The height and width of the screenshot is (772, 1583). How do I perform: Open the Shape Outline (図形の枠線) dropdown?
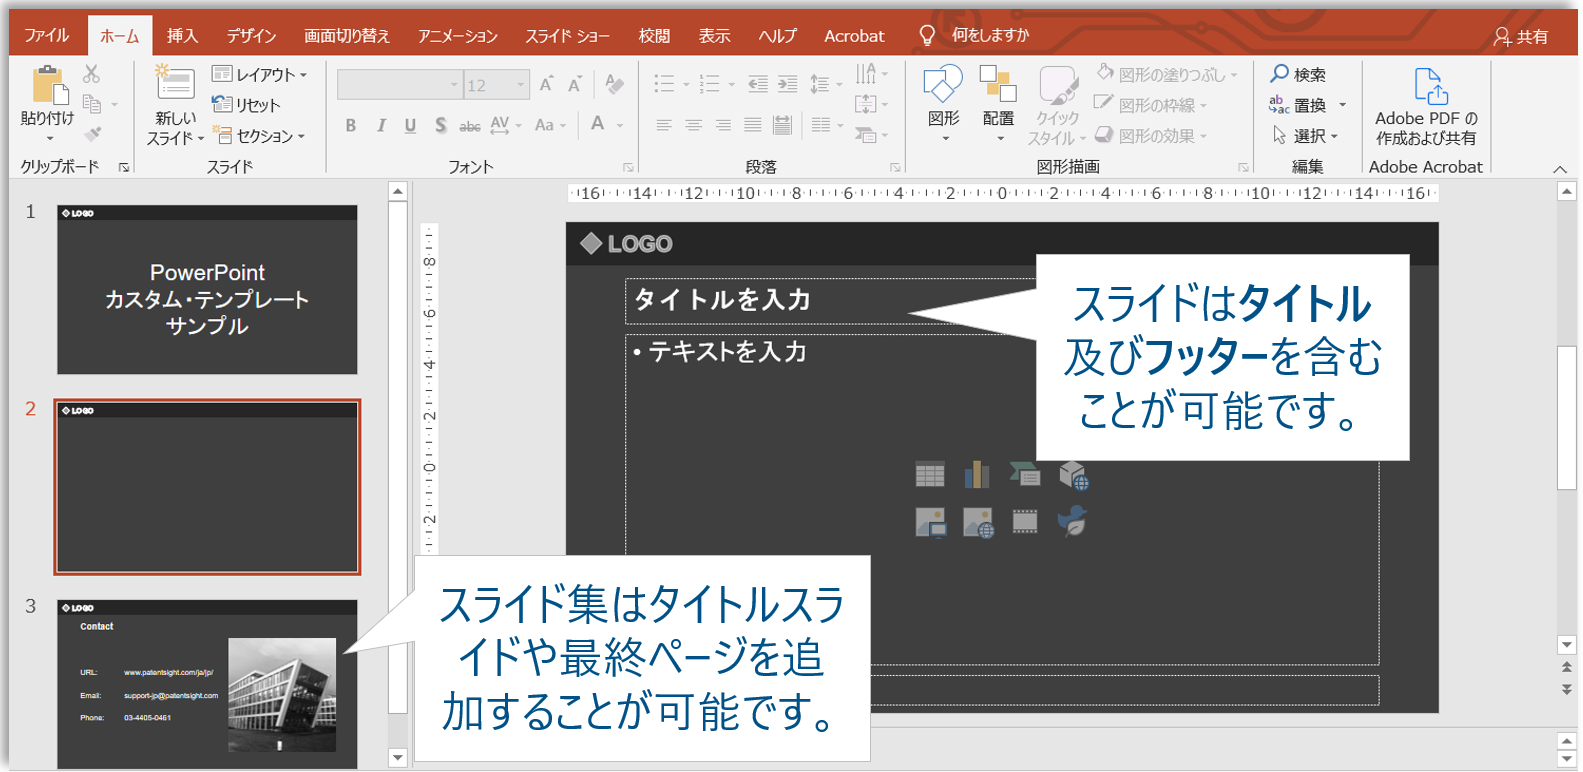(1151, 105)
